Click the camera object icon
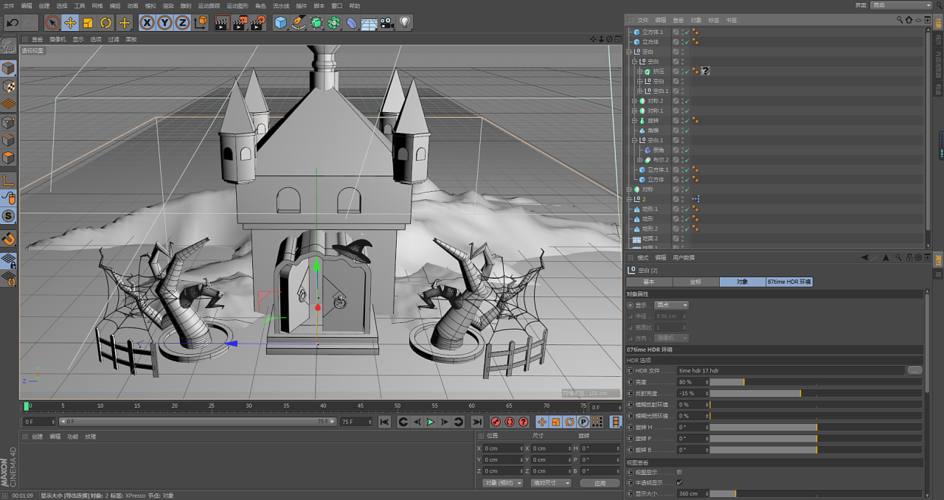Screen dimensions: 944x500 386,22
